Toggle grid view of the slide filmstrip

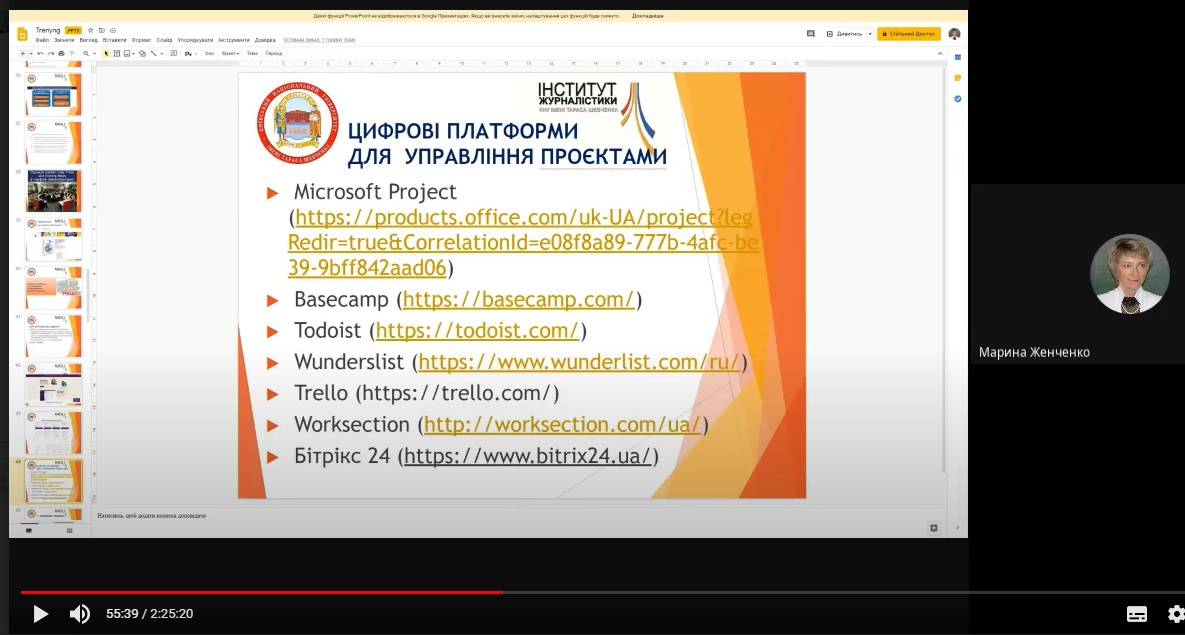[69, 530]
